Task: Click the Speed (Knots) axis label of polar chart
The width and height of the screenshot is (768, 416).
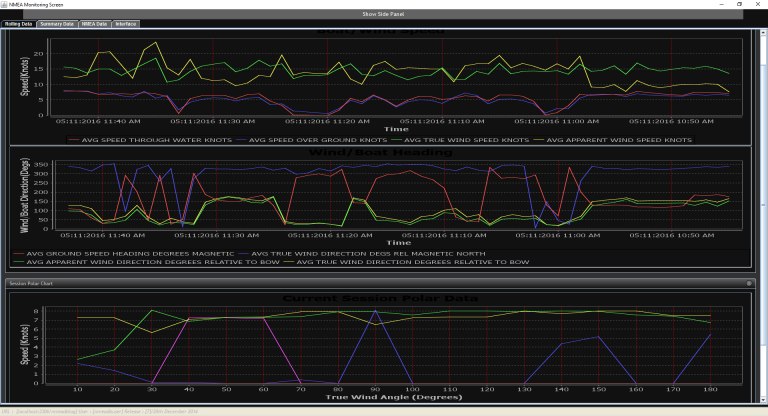Action: click(24, 344)
